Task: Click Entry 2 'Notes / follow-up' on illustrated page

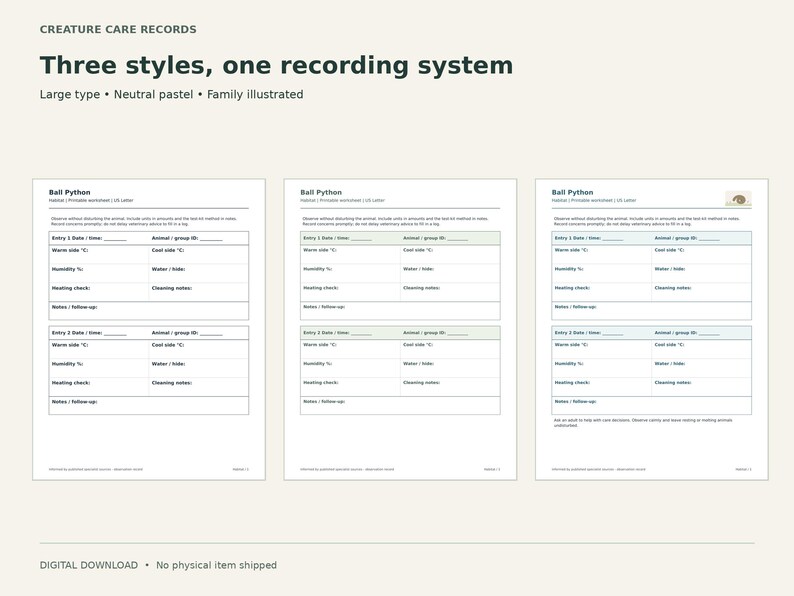Action: click(x=652, y=406)
